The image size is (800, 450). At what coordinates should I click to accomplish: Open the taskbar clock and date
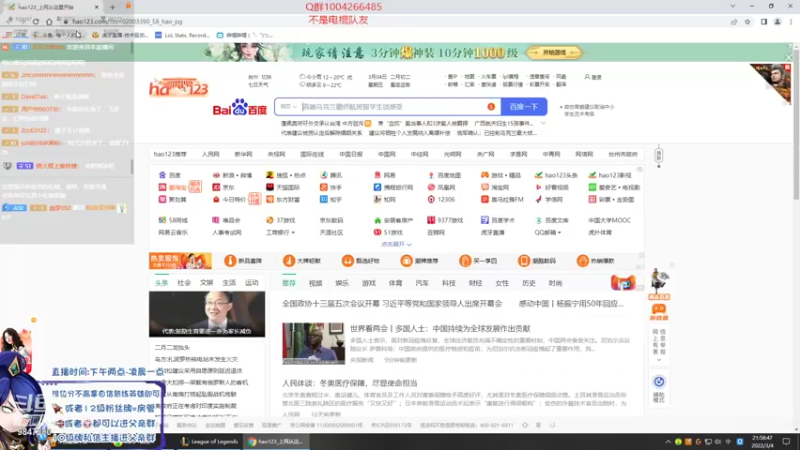[x=762, y=441]
